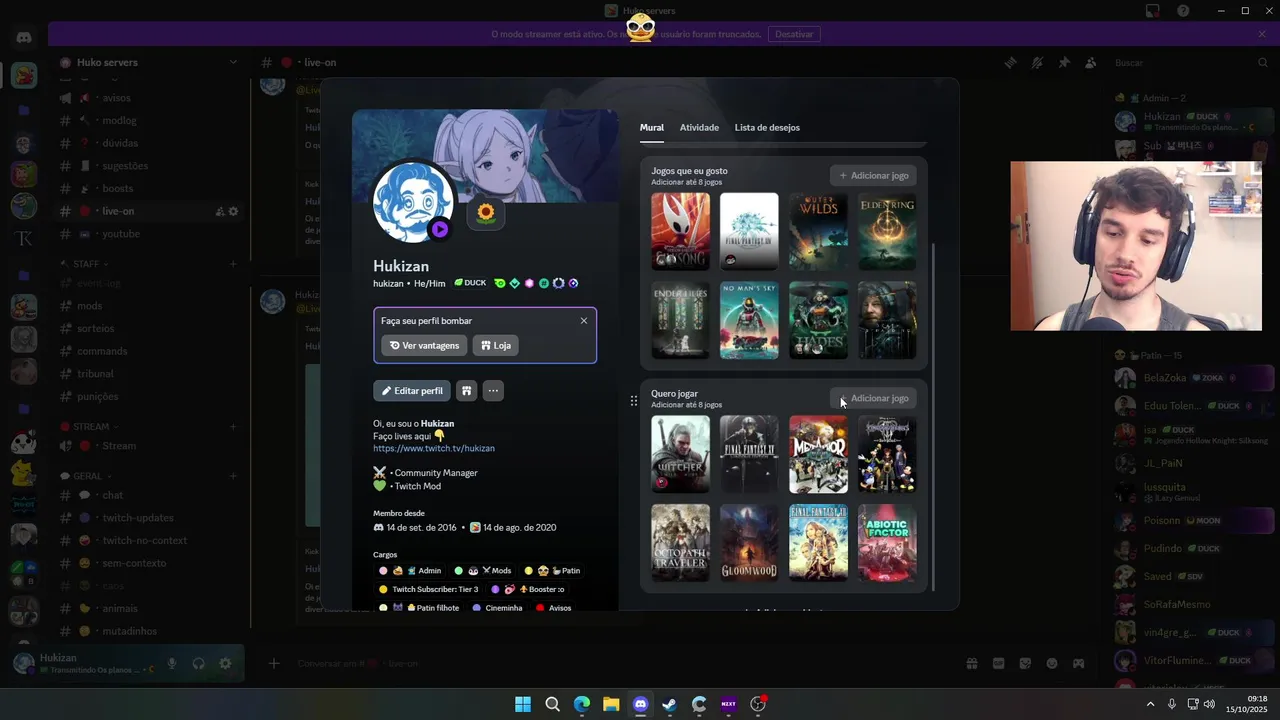
Task: Click the Mods role chip
Action: pos(483,570)
